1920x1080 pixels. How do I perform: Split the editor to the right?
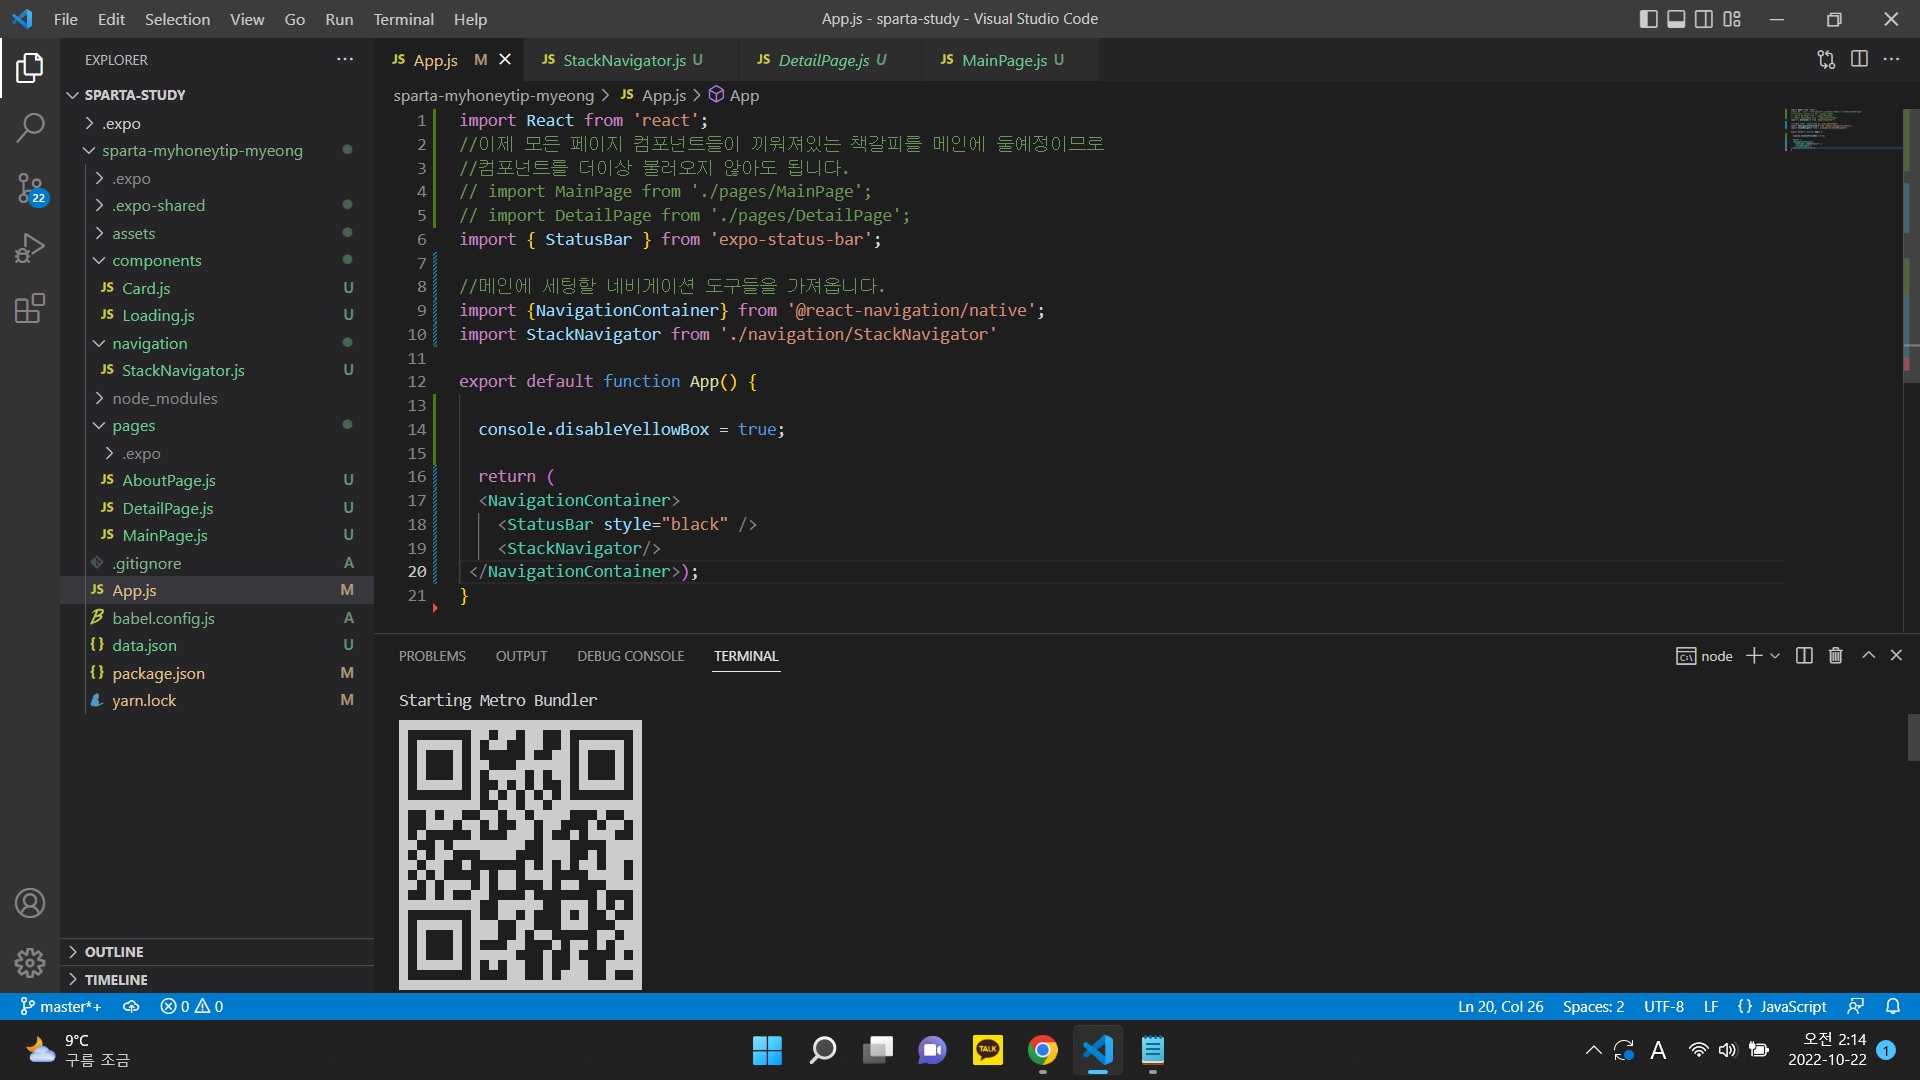pos(1859,60)
